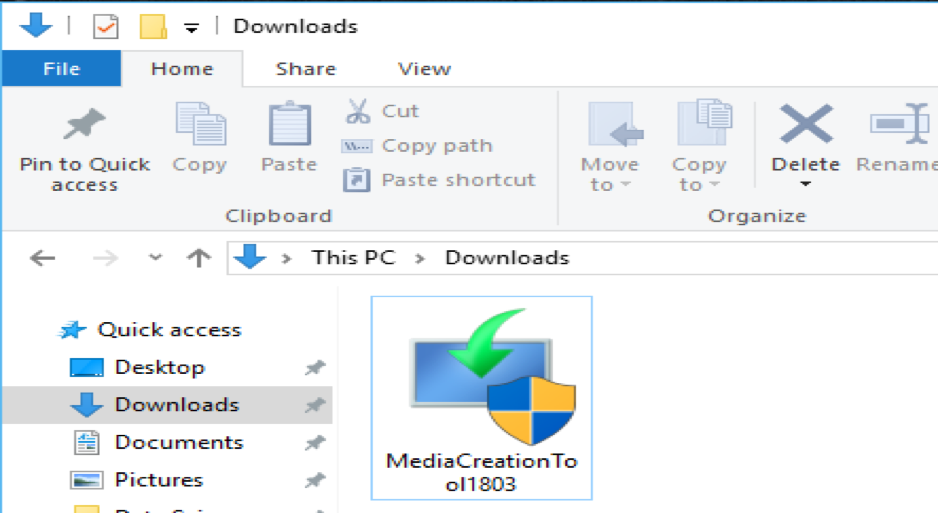Click the Pin to Quick access icon
This screenshot has height=513, width=938.
point(84,126)
